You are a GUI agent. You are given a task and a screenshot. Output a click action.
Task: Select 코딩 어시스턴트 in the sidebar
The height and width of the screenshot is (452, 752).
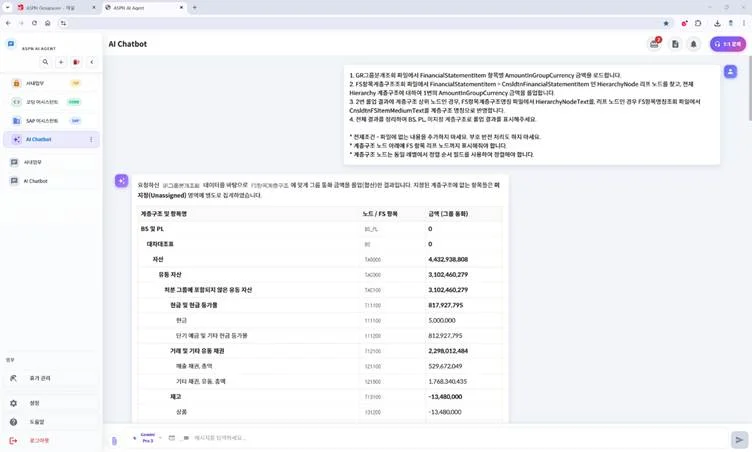[x=42, y=102]
